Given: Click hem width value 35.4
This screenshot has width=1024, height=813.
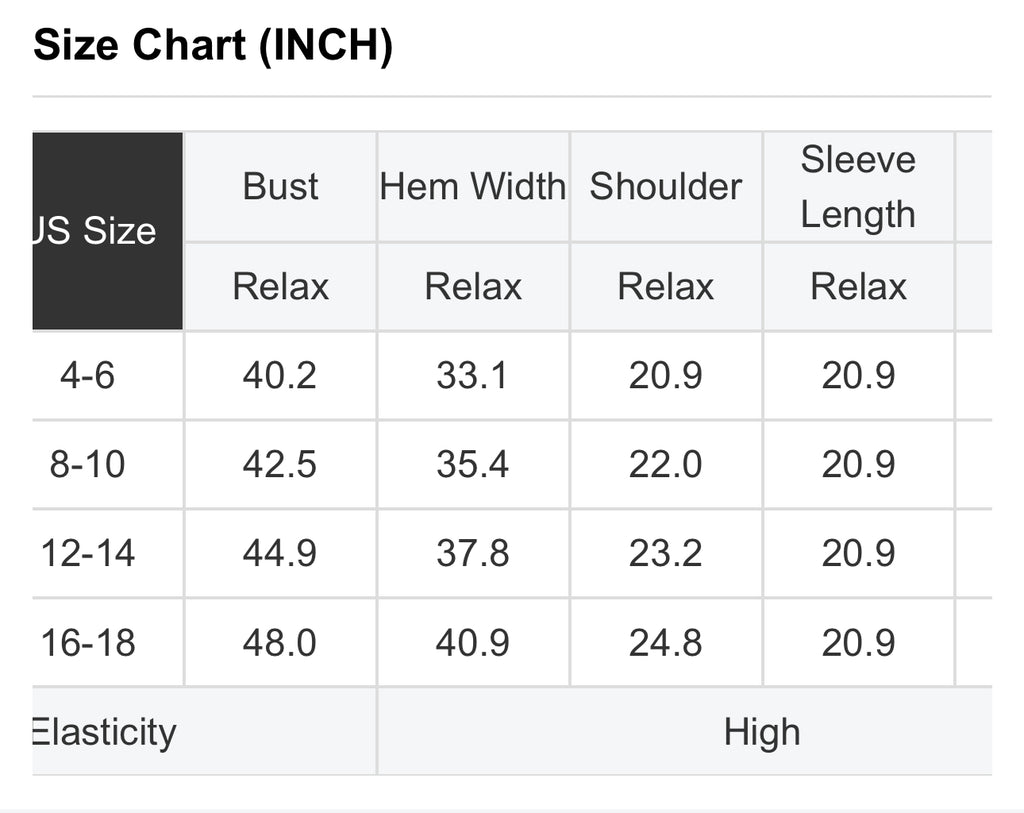Looking at the screenshot, I should point(473,464).
